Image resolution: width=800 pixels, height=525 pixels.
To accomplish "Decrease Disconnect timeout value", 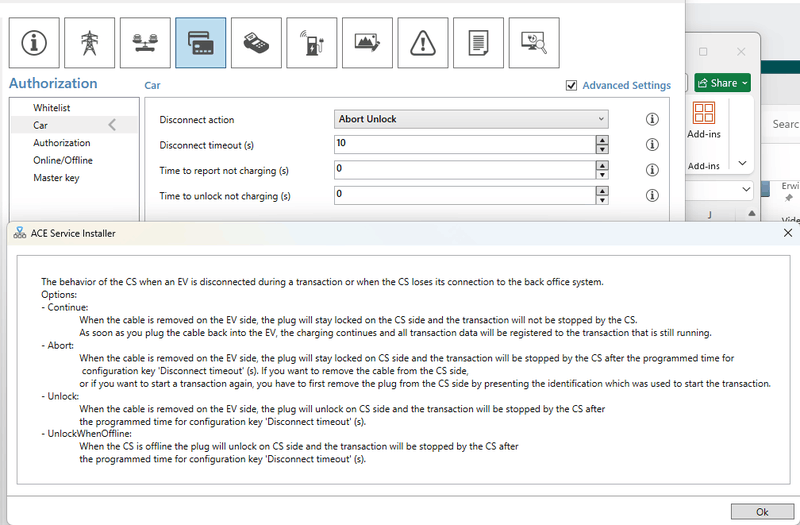I will tap(602, 149).
